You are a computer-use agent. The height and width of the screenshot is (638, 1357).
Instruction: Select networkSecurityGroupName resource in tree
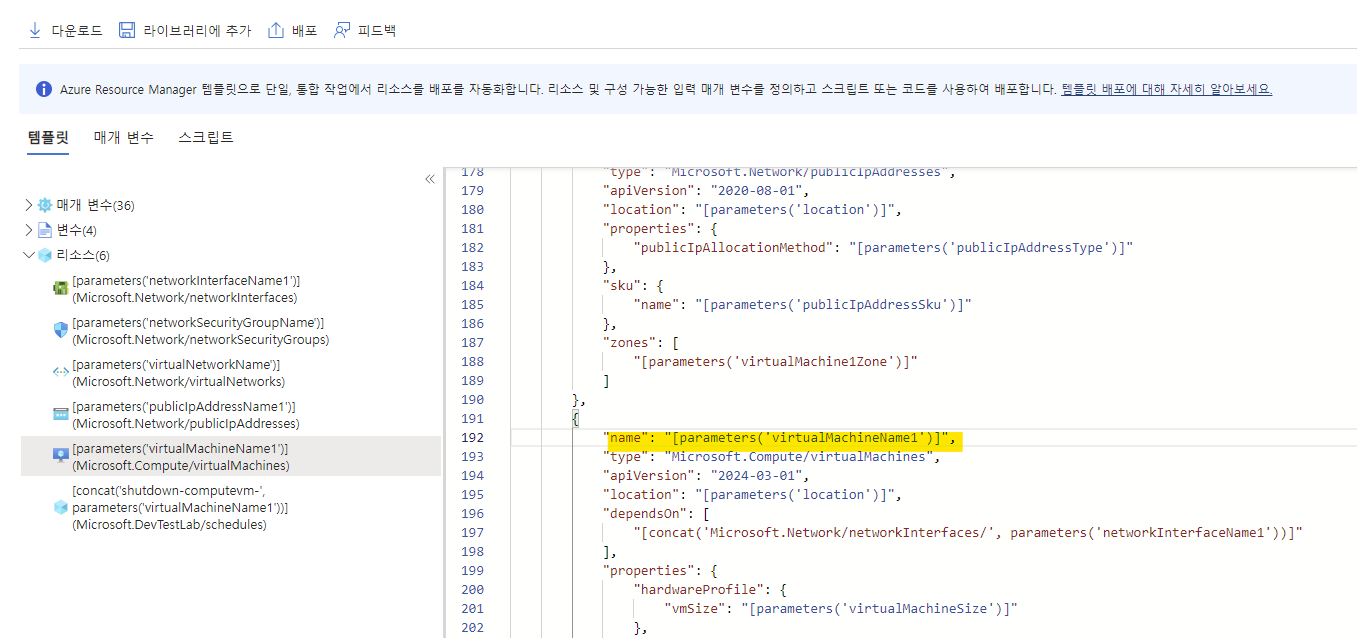198,331
